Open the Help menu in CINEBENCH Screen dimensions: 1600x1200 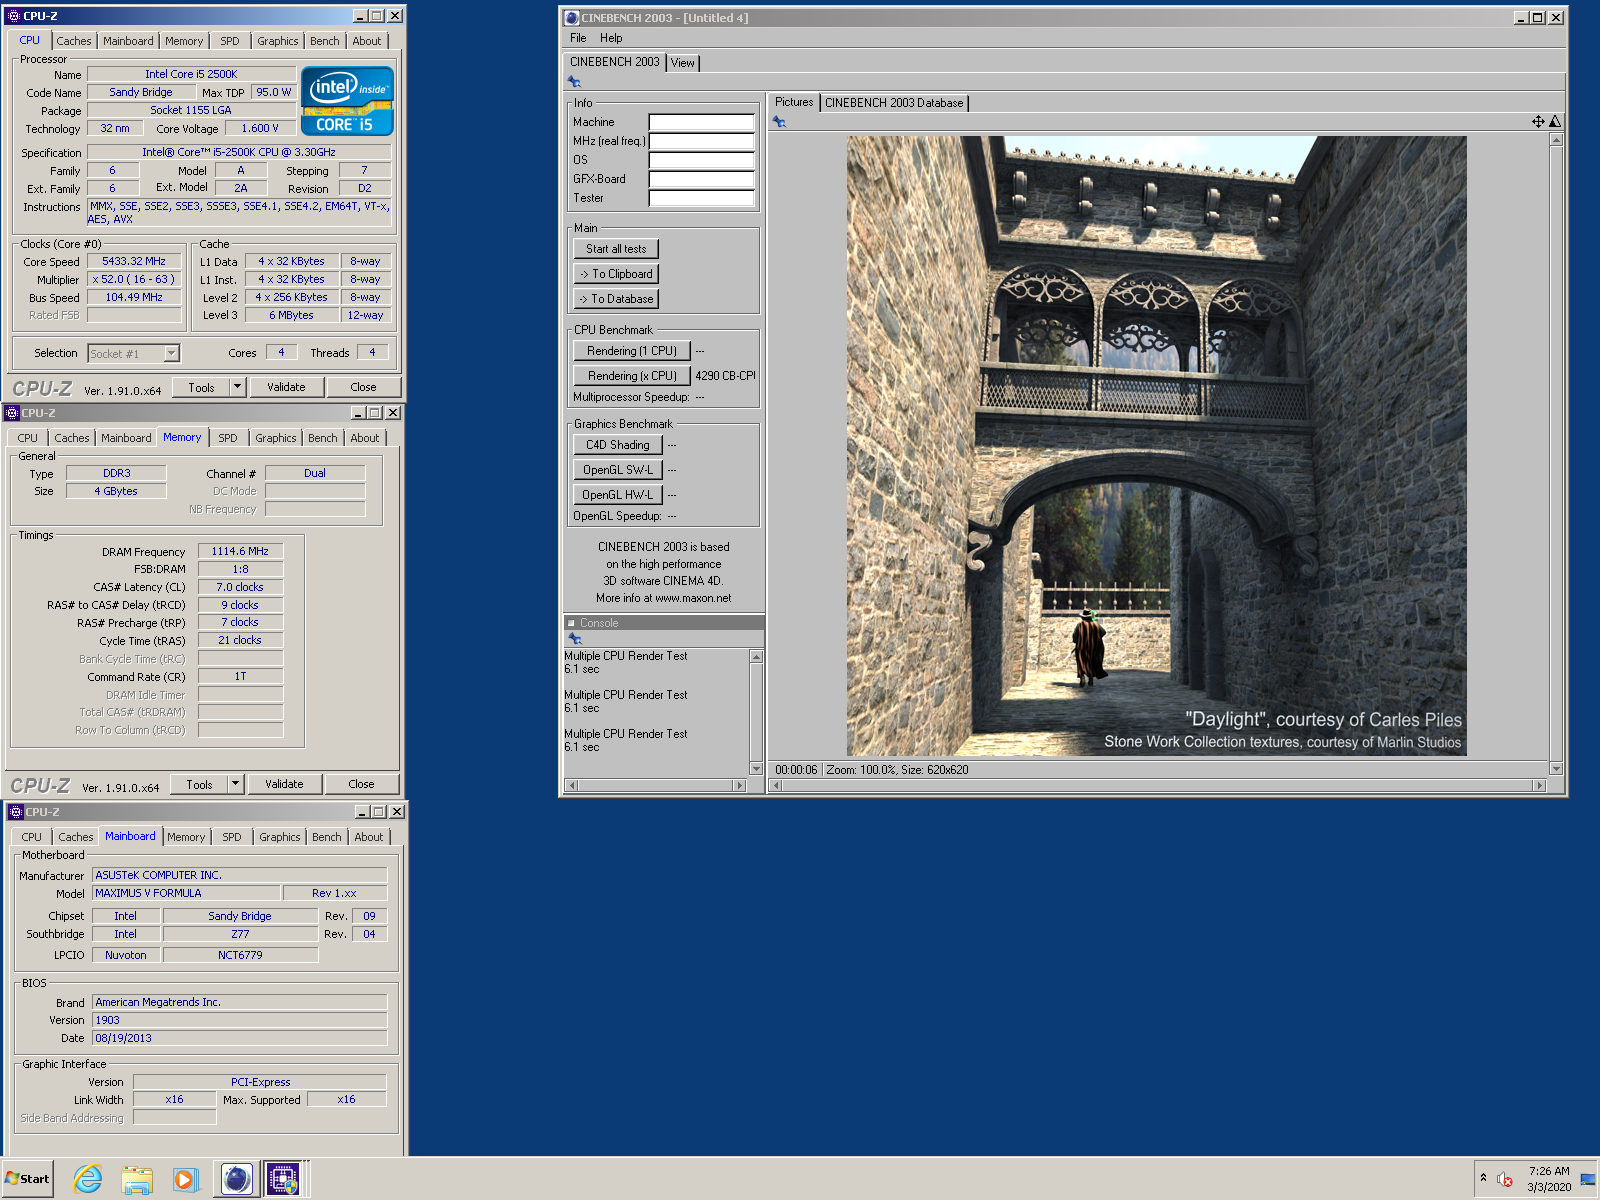pos(611,38)
